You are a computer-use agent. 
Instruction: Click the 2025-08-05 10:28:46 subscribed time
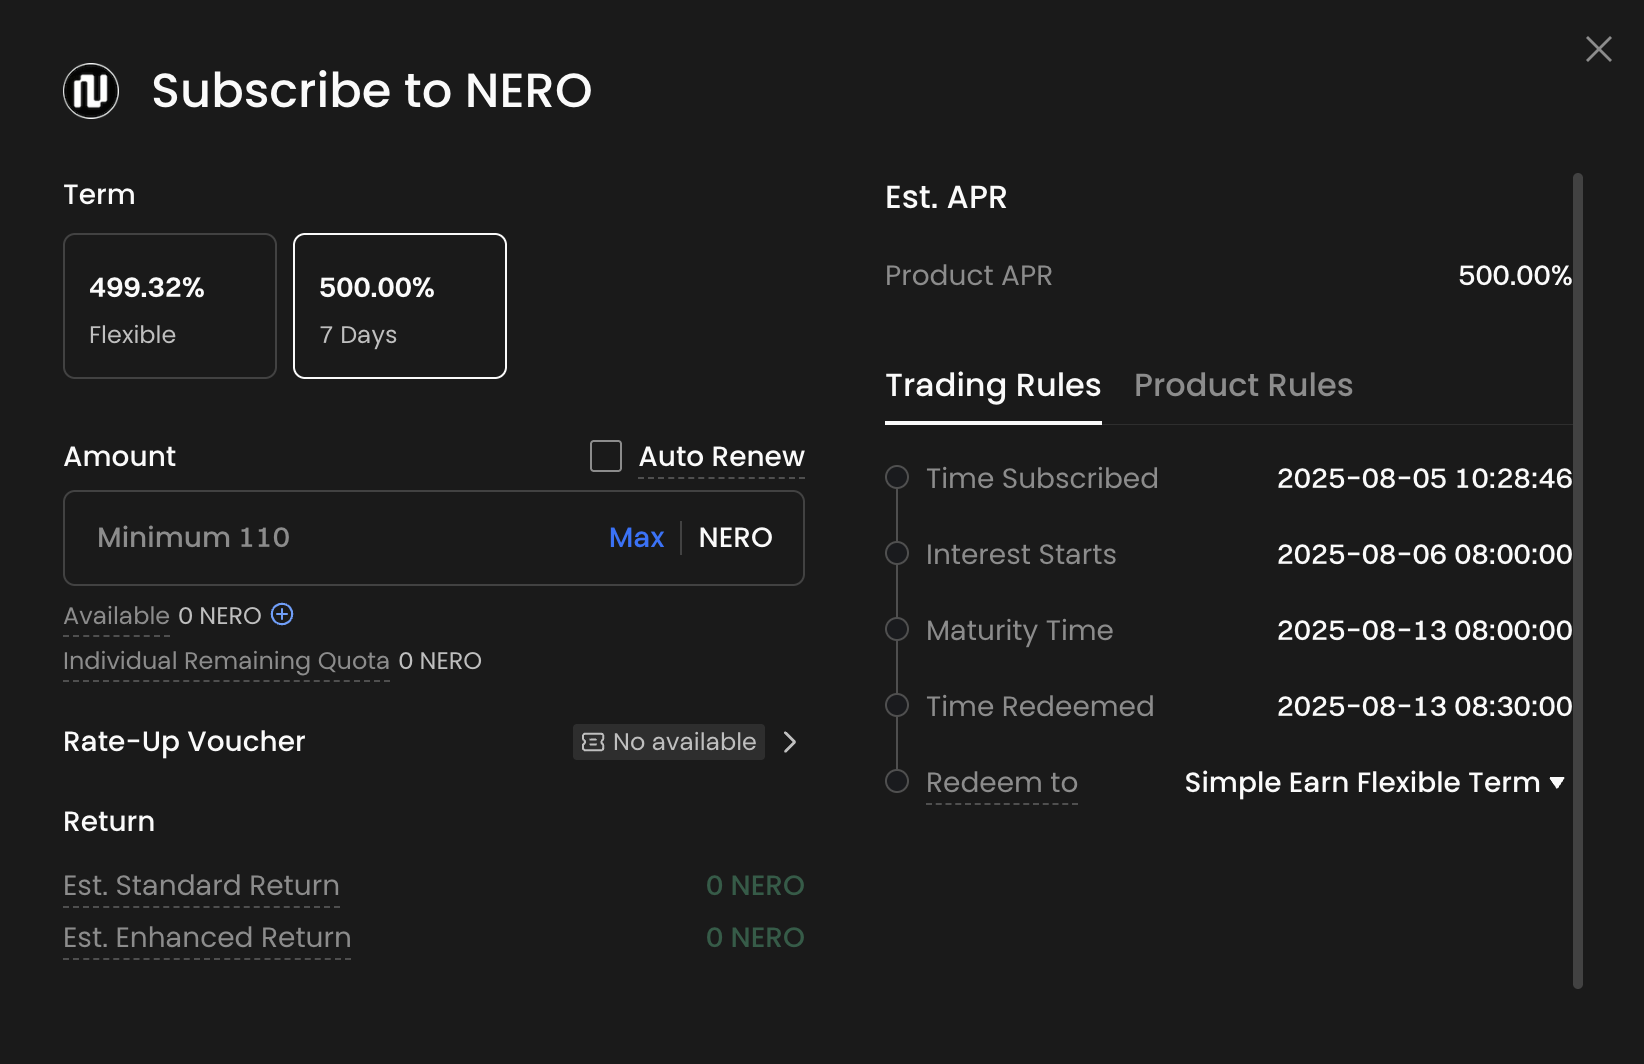coord(1424,478)
